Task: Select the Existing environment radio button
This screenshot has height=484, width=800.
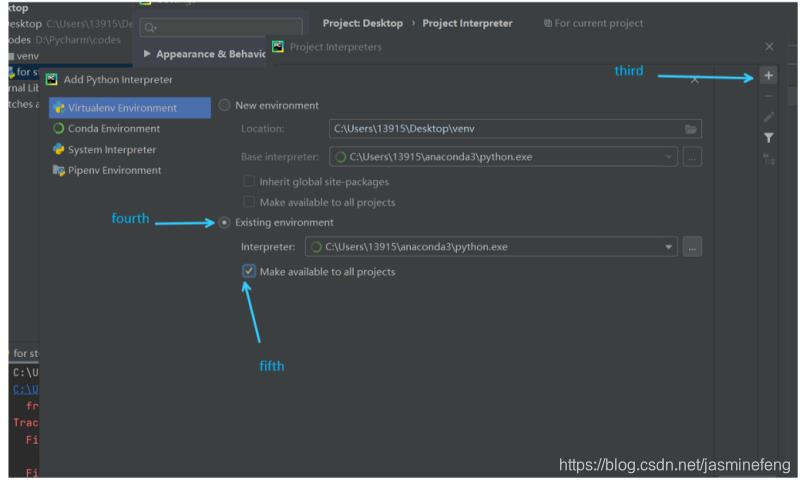Action: point(224,223)
